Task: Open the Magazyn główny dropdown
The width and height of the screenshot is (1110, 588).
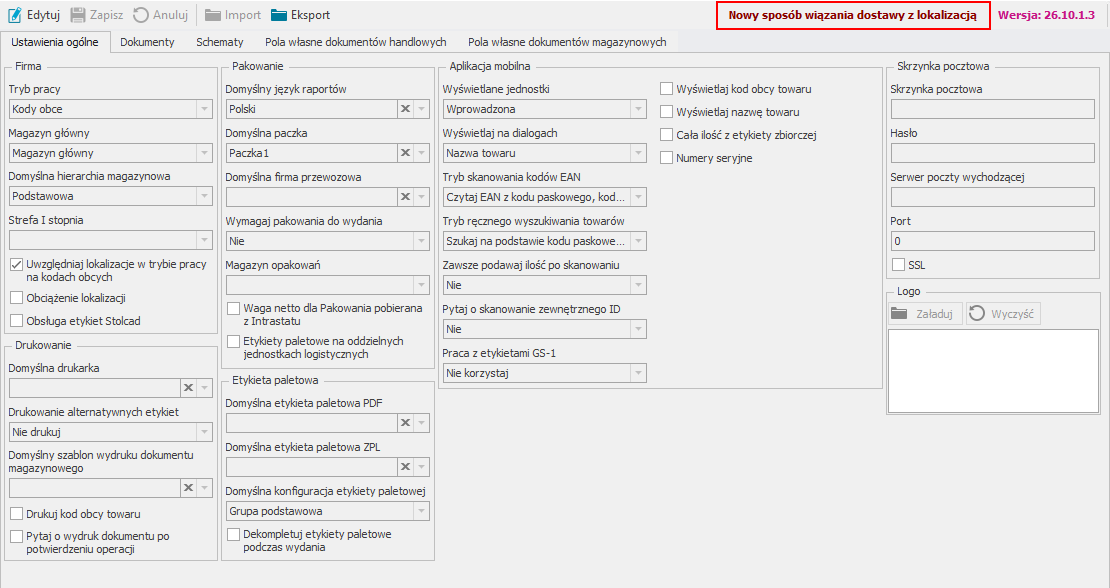Action: tap(205, 153)
